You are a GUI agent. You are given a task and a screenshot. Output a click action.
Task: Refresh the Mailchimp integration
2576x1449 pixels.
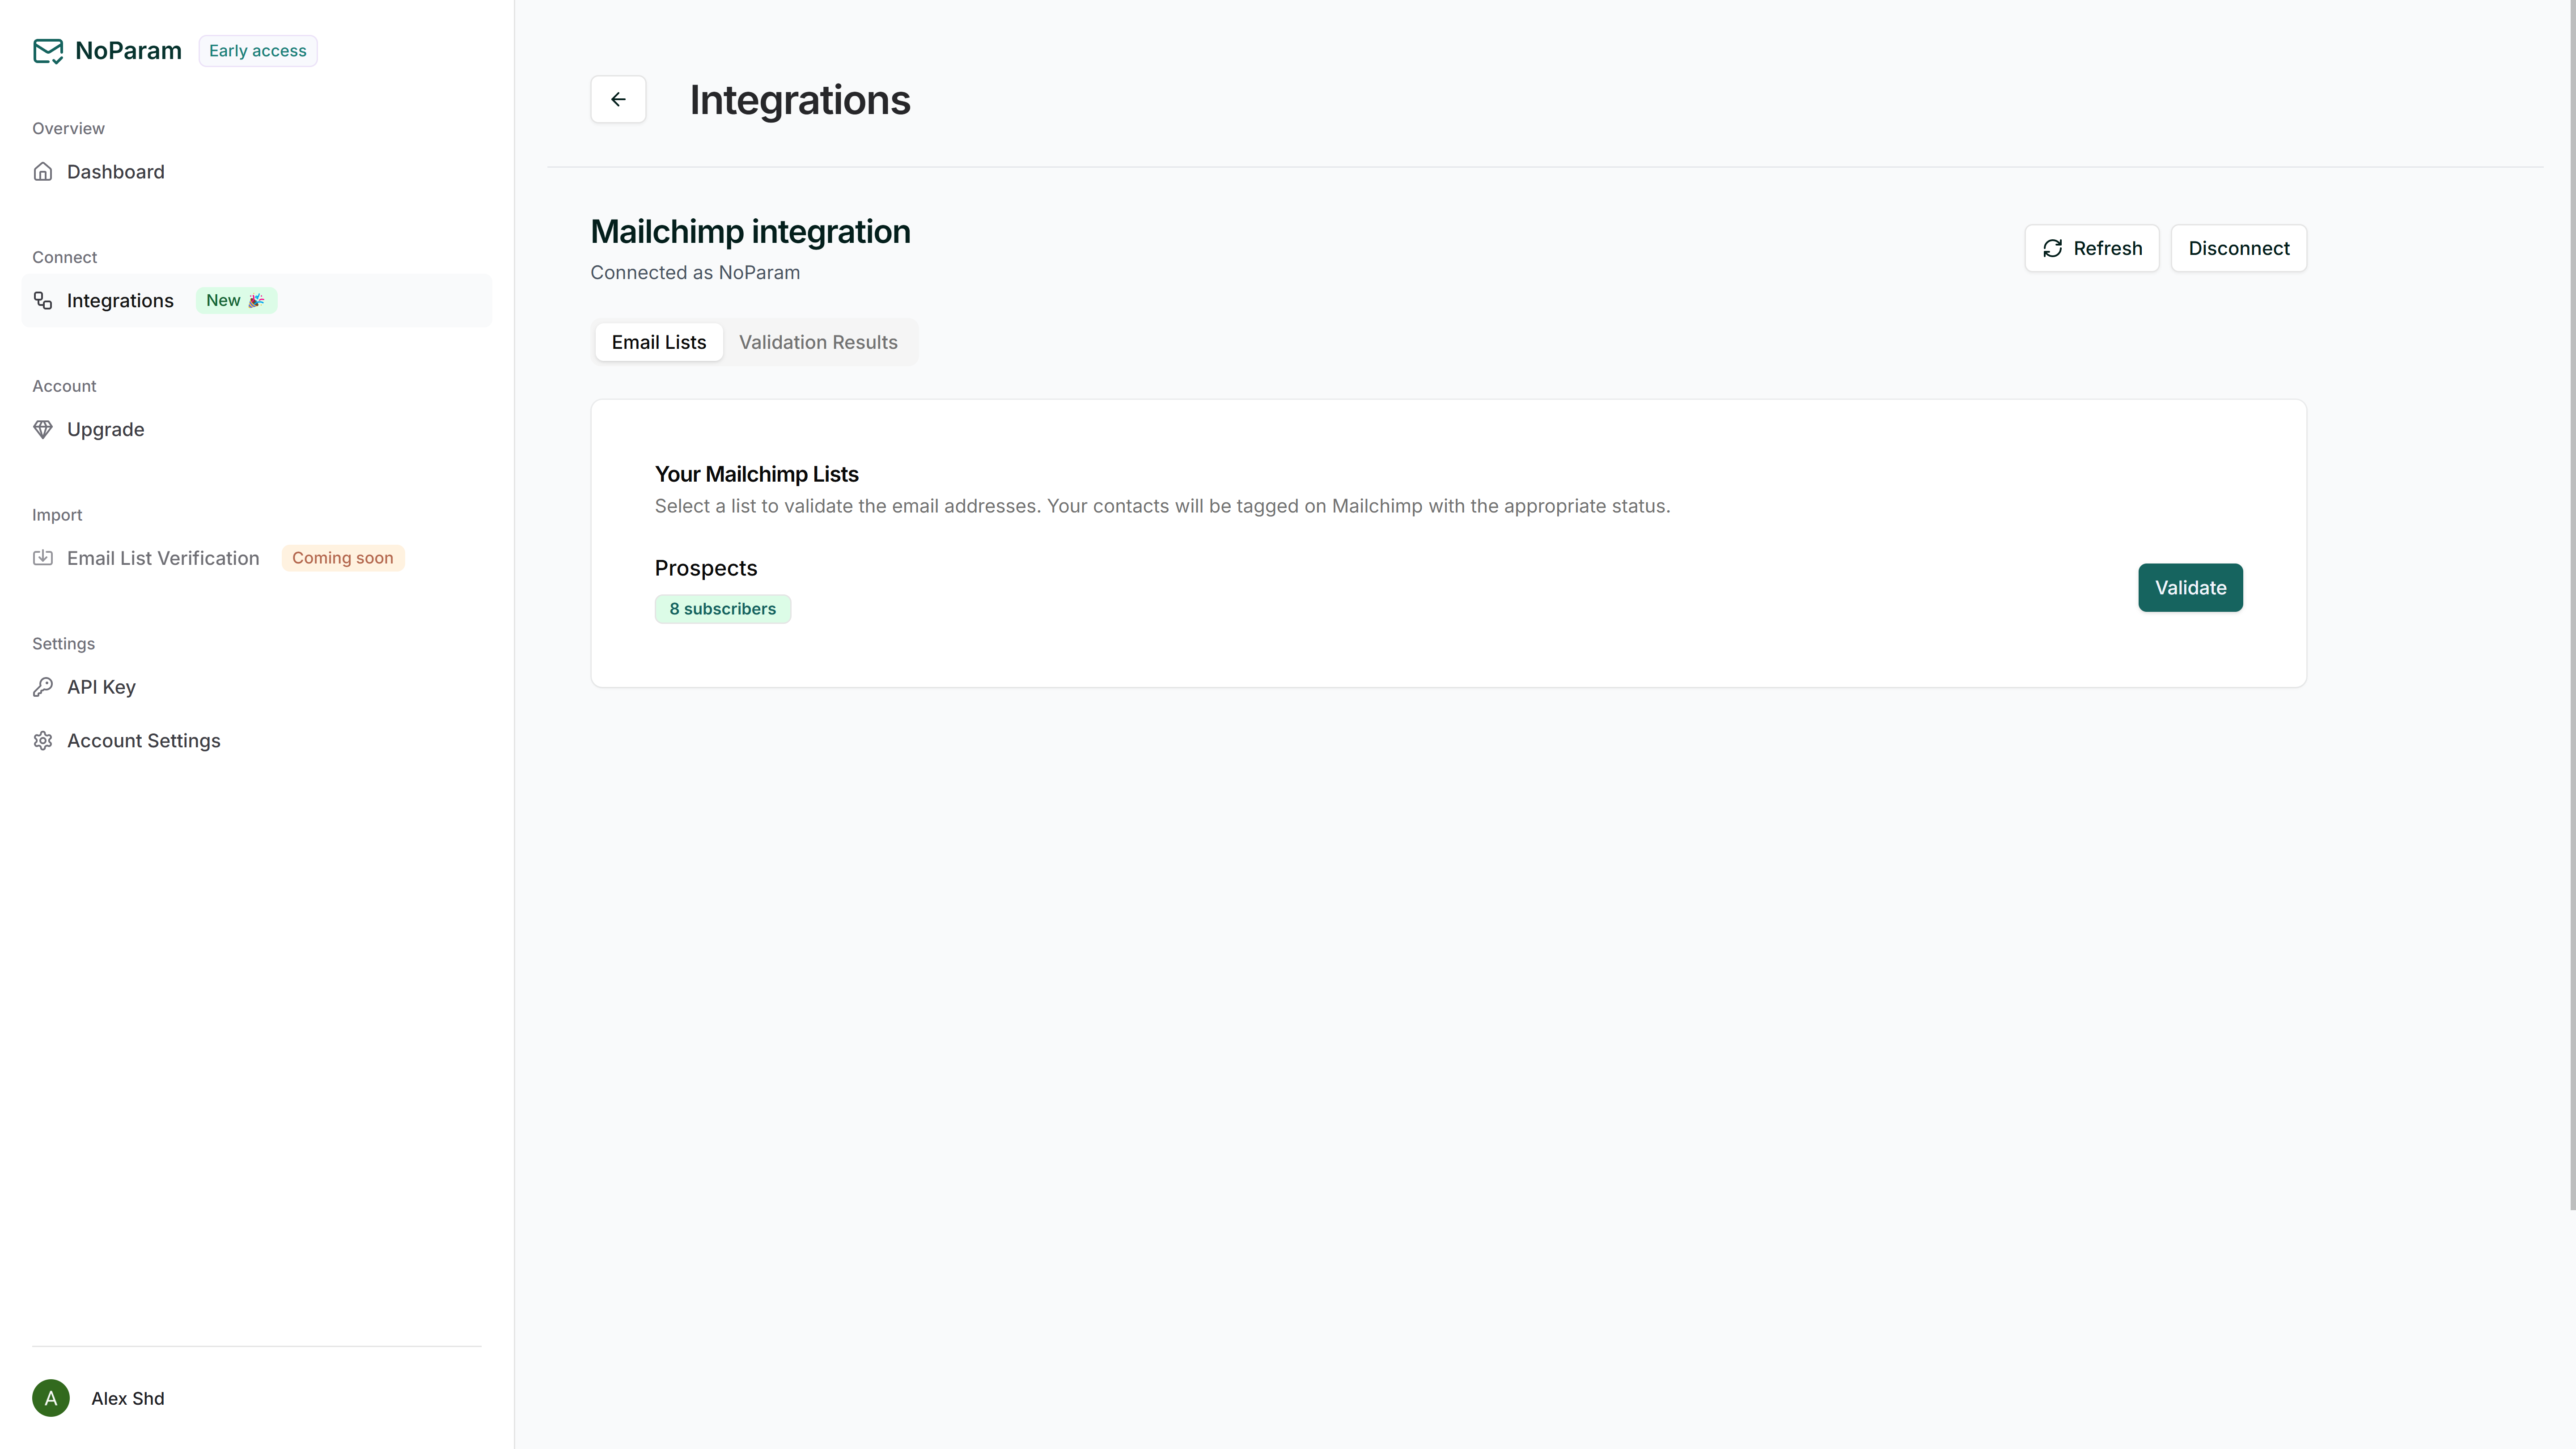coord(2092,248)
